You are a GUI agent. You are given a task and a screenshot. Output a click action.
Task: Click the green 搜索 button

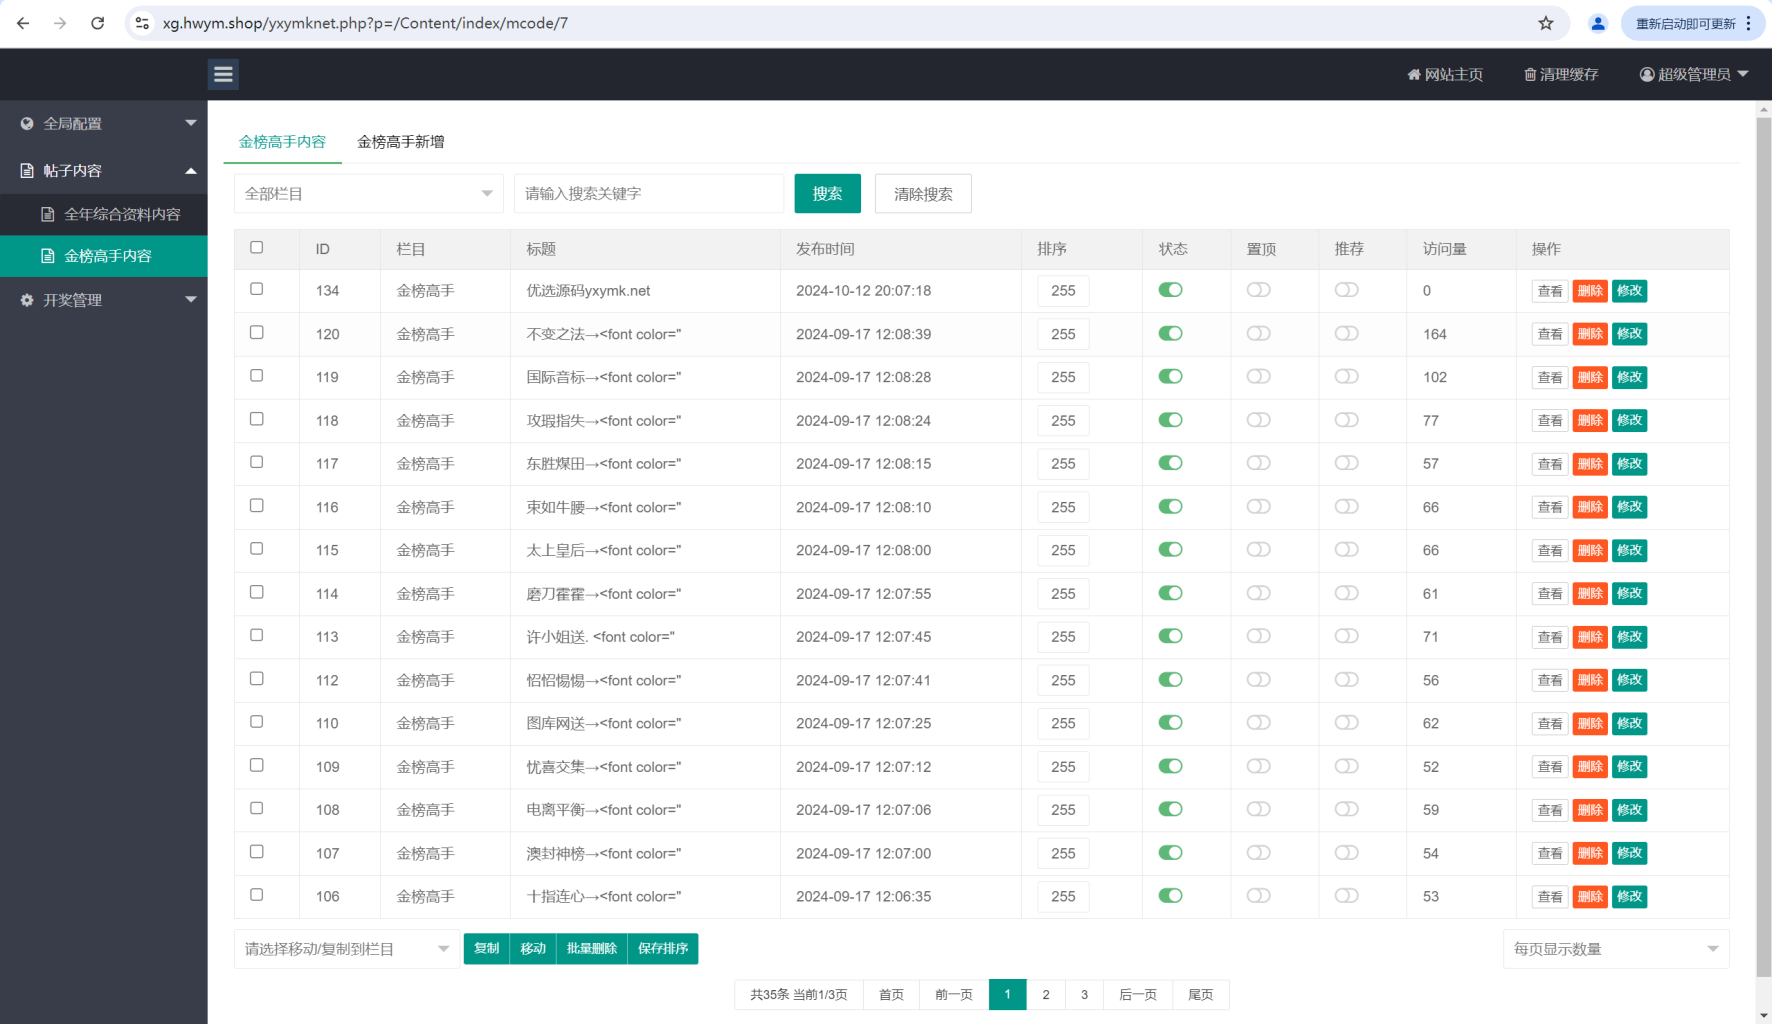(827, 193)
